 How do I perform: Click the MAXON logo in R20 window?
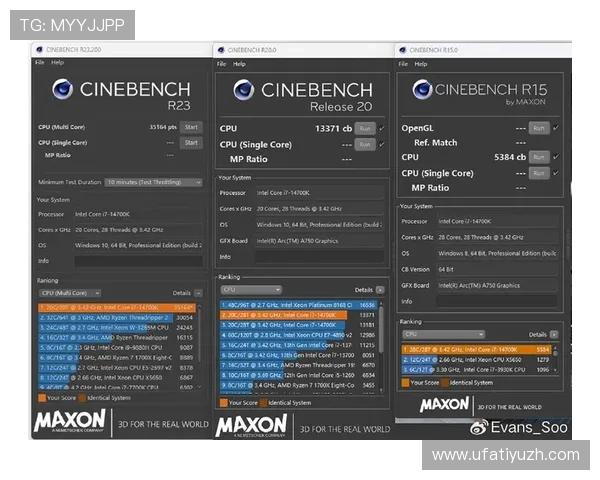point(251,426)
